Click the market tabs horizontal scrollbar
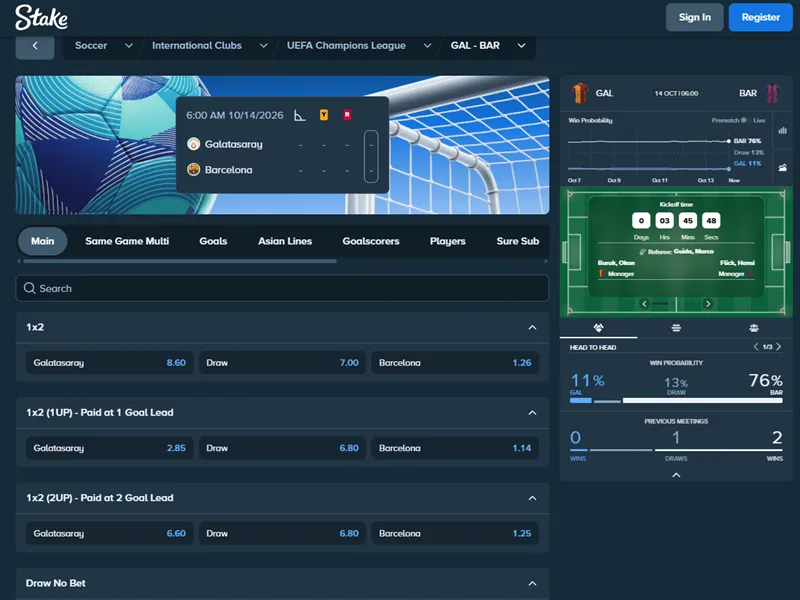Screen dimensions: 800x600 coord(180,261)
